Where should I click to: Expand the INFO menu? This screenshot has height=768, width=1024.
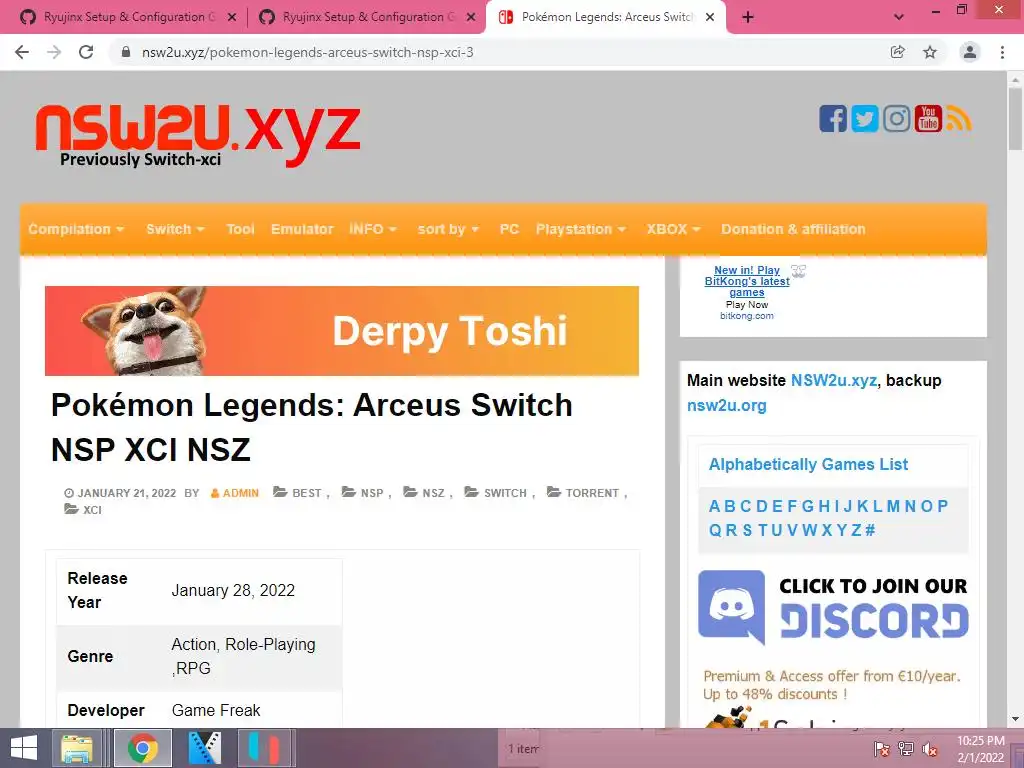pyautogui.click(x=373, y=229)
